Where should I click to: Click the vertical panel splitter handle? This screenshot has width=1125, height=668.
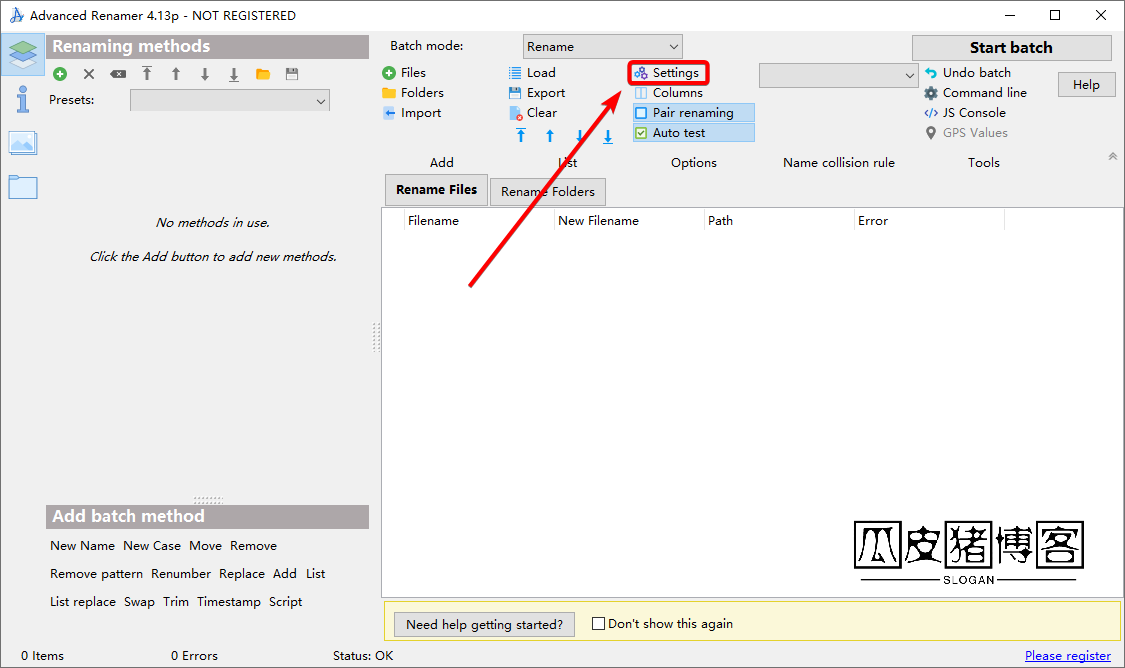click(376, 337)
